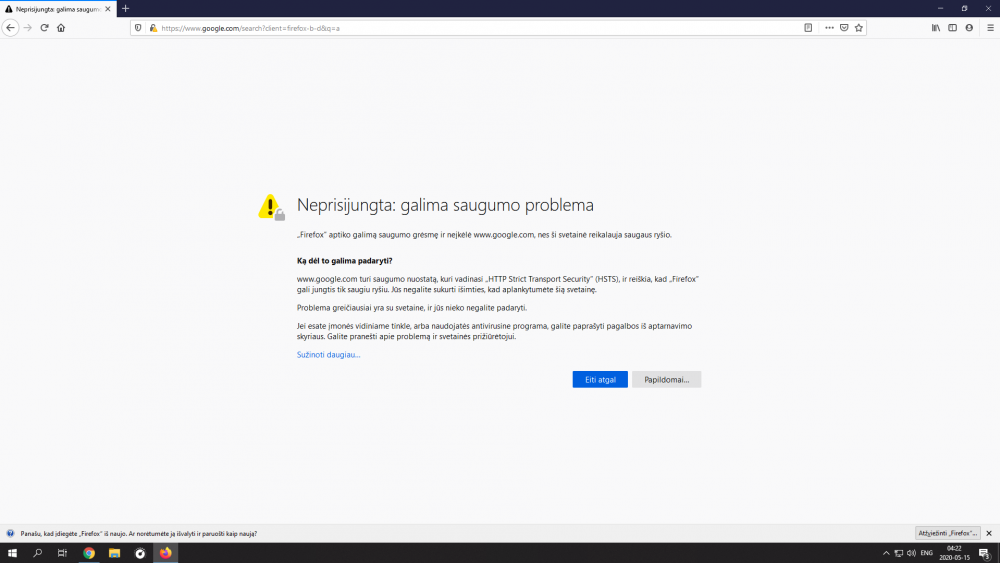The width and height of the screenshot is (1000, 563).
Task: Reload the current page
Action: (x=45, y=28)
